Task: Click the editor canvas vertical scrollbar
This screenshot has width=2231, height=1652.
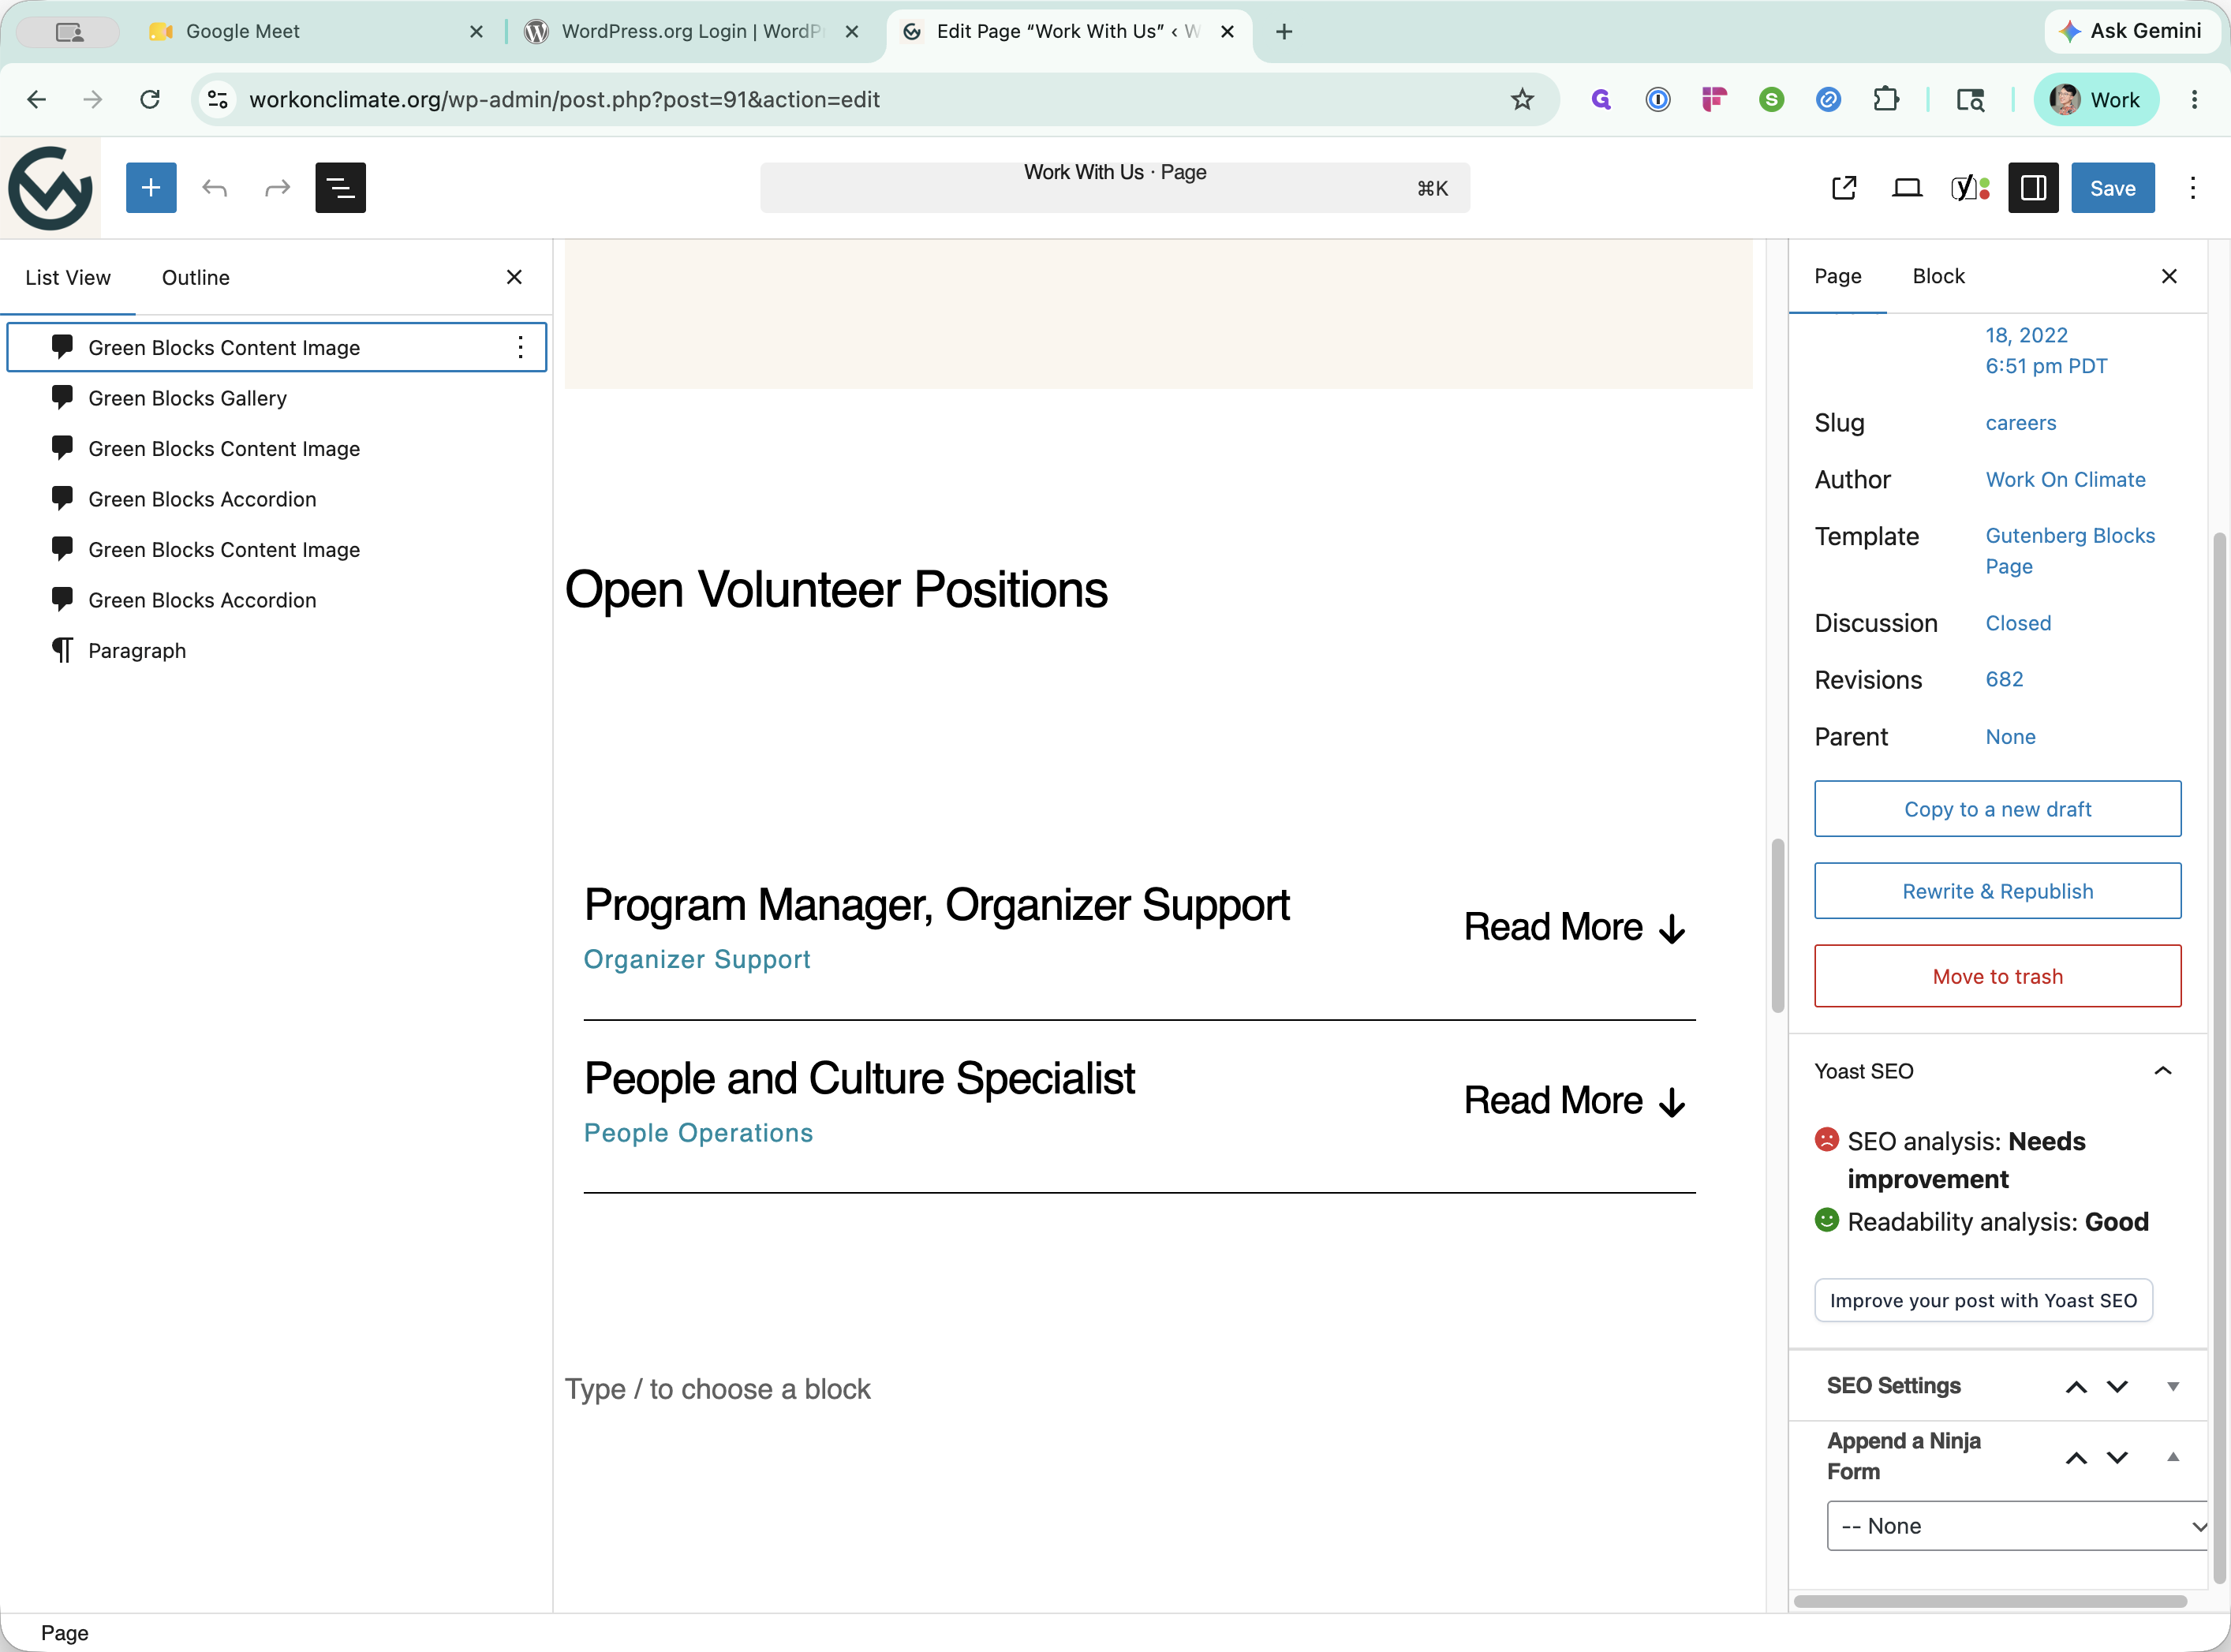Action: click(x=1777, y=925)
